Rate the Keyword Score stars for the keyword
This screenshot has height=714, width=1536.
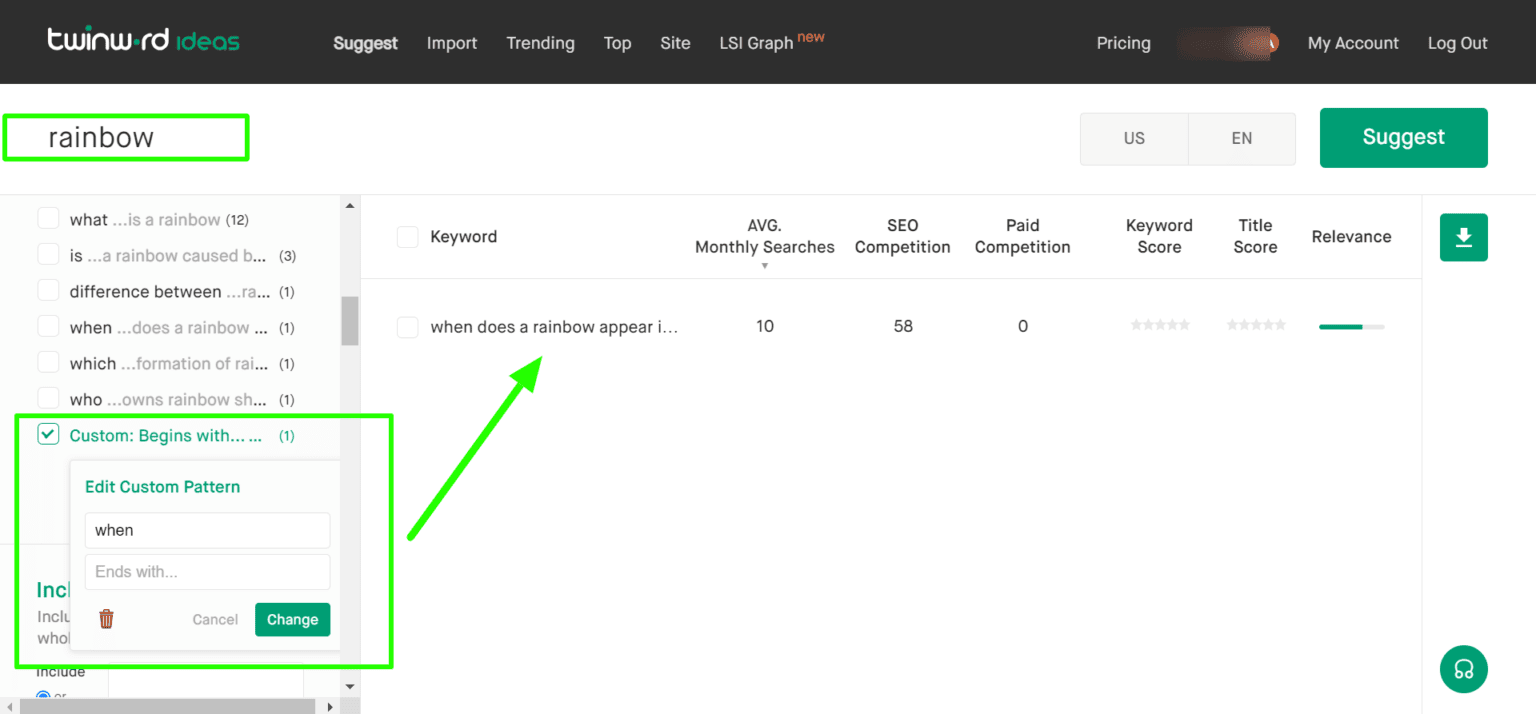tap(1159, 325)
